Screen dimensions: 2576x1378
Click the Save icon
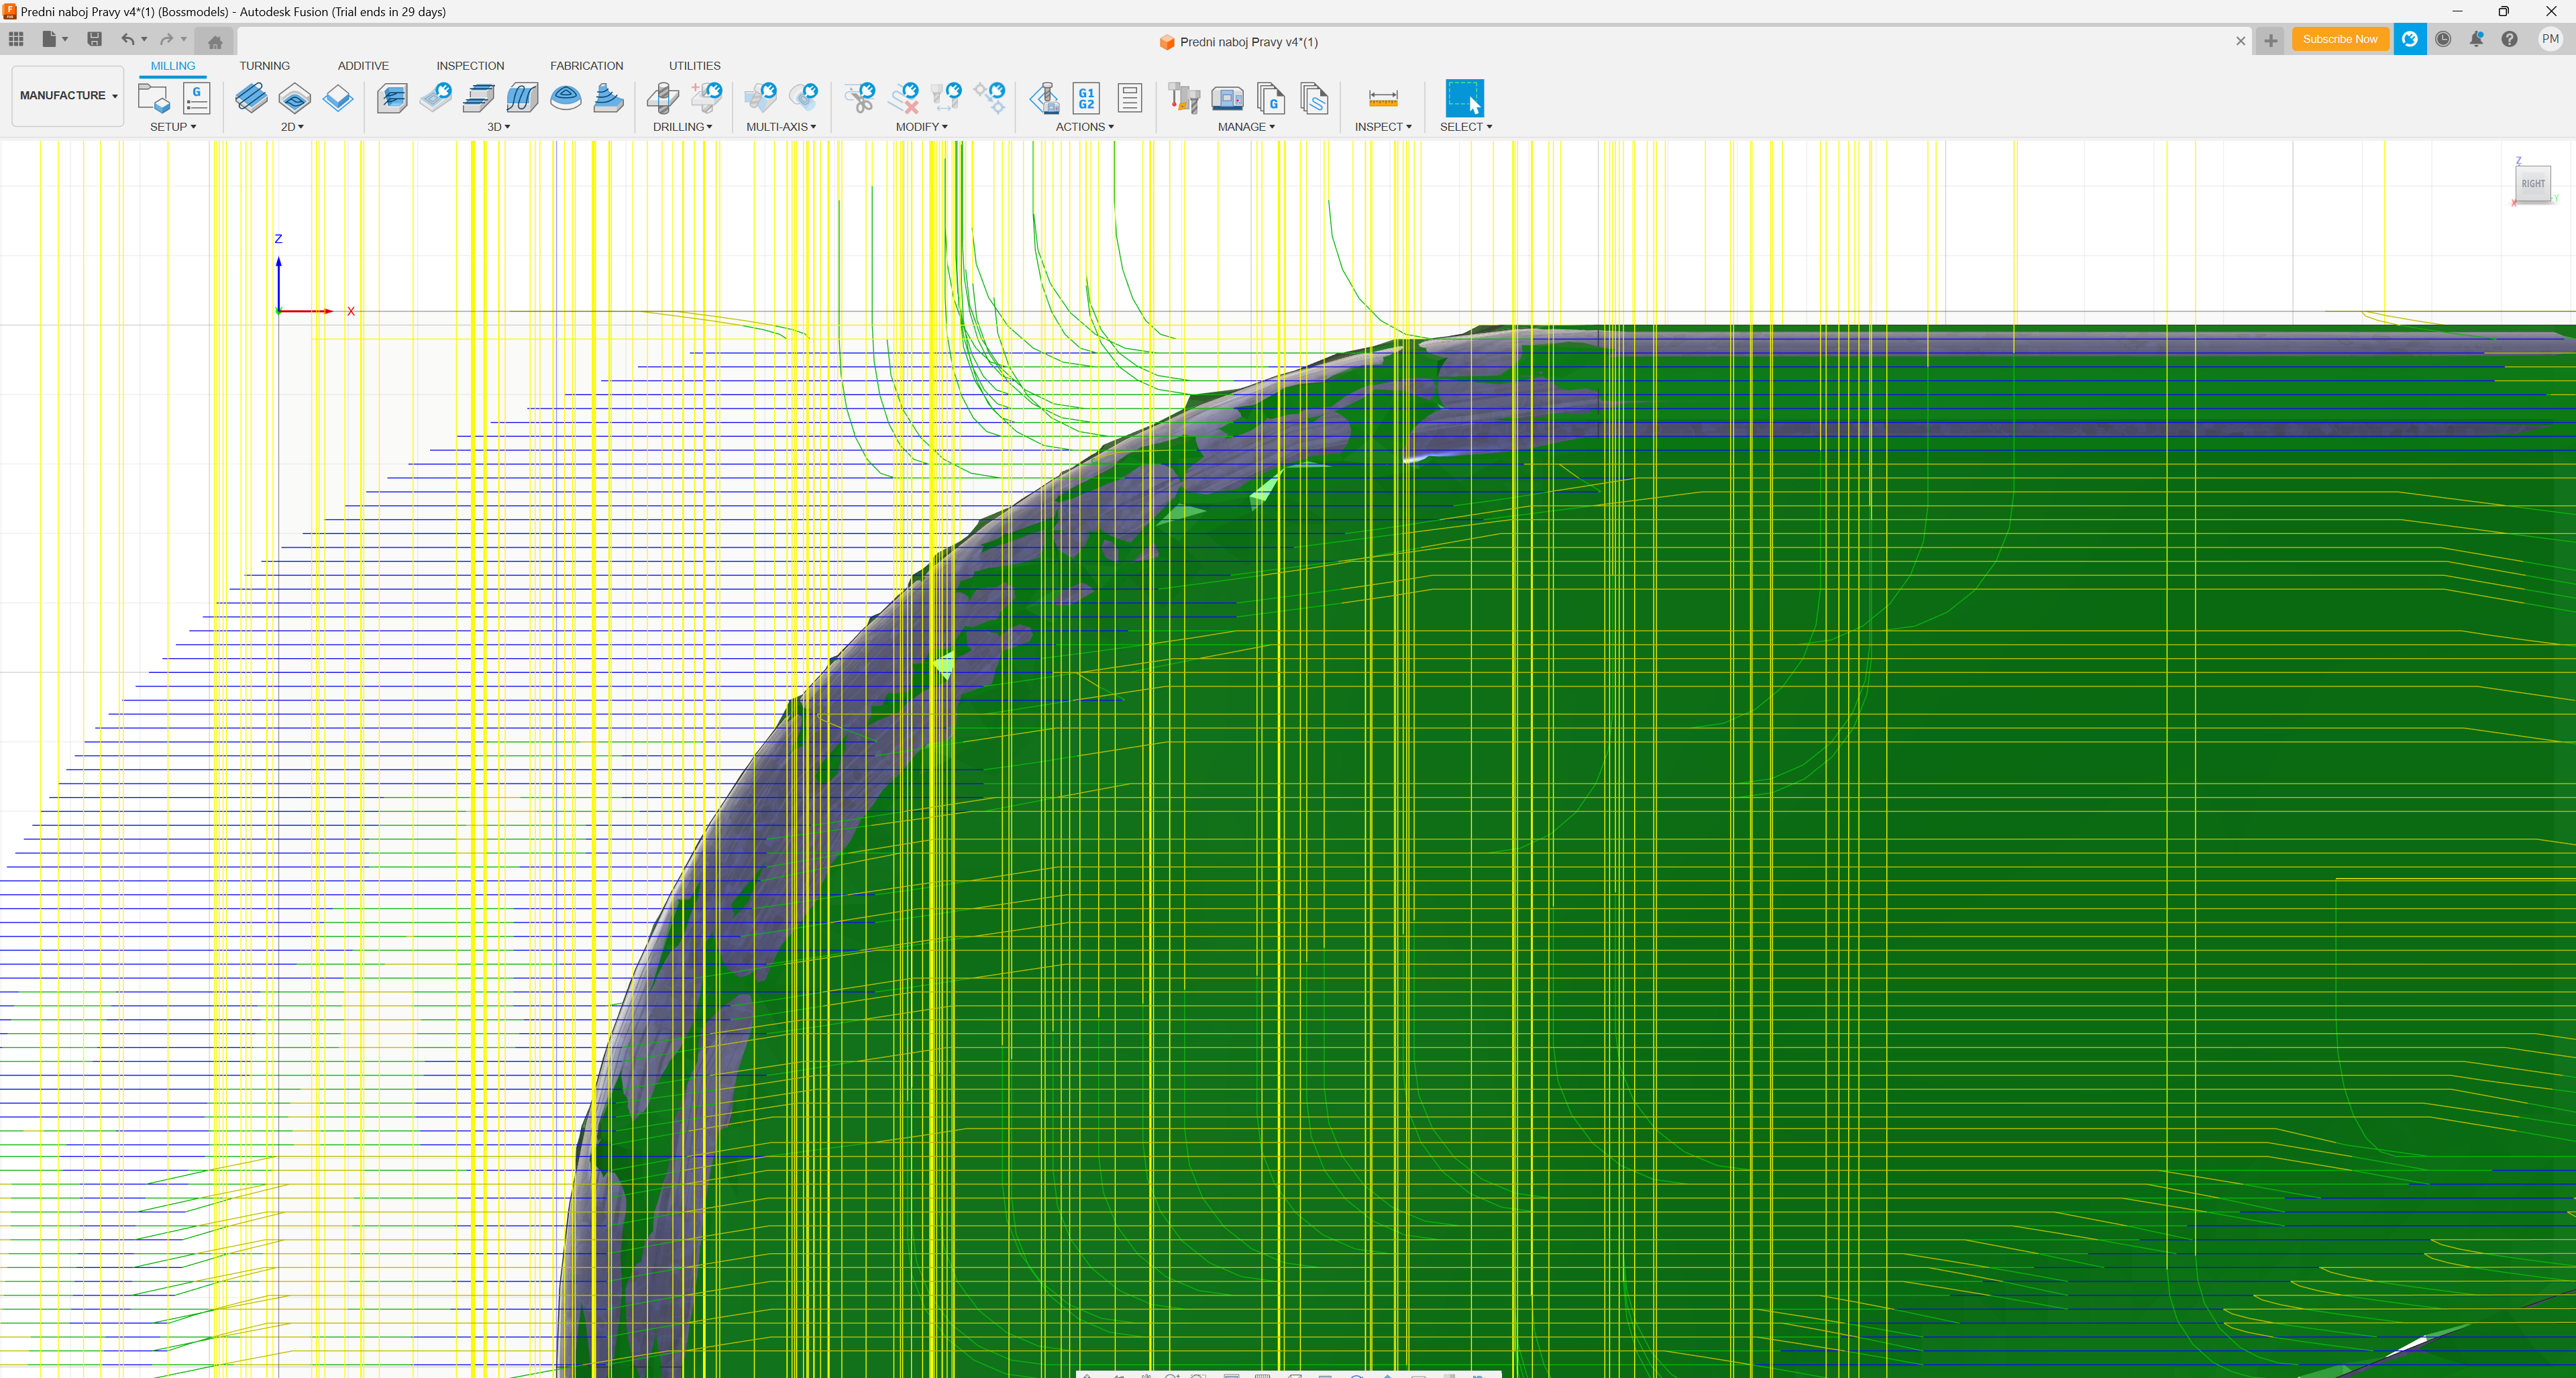(x=94, y=39)
